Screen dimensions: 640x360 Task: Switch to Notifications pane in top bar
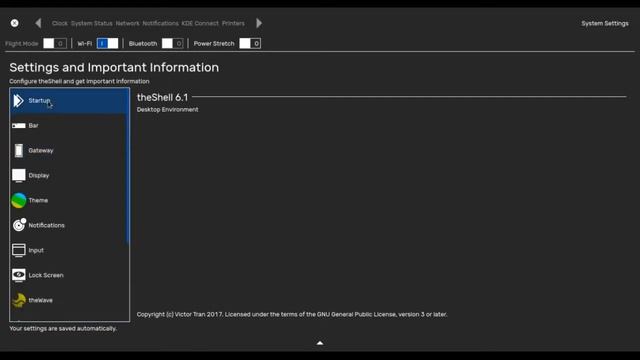(x=160, y=23)
